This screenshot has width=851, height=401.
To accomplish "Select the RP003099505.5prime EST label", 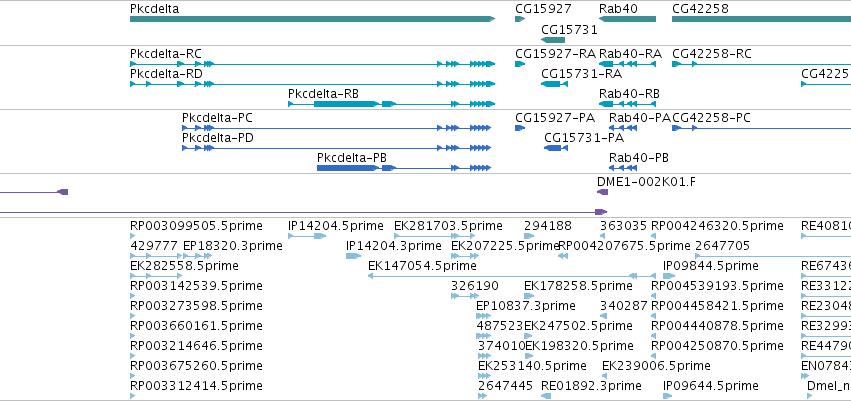I will pos(196,226).
